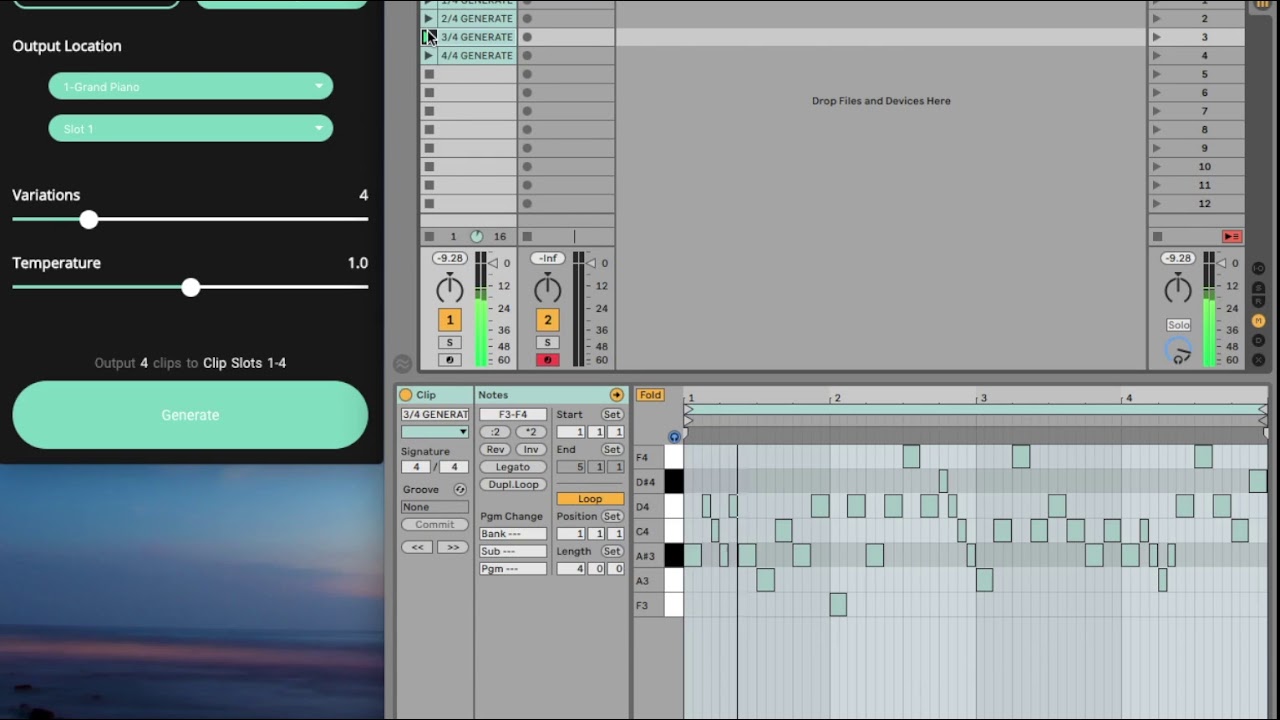Click Set next to Length
This screenshot has width=1280, height=720.
pyautogui.click(x=612, y=551)
